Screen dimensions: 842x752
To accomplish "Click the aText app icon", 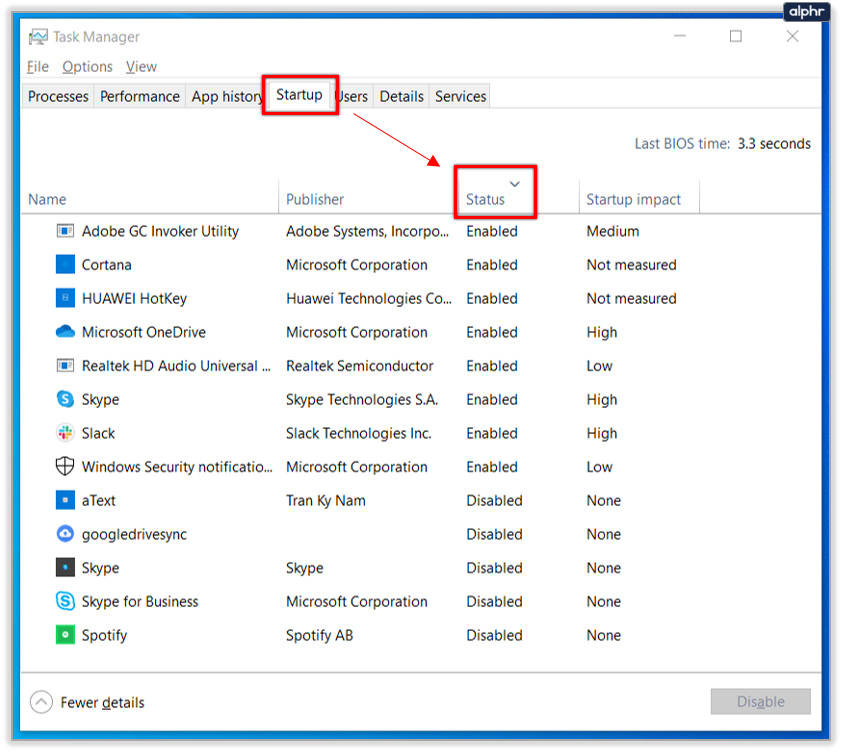I will 65,500.
